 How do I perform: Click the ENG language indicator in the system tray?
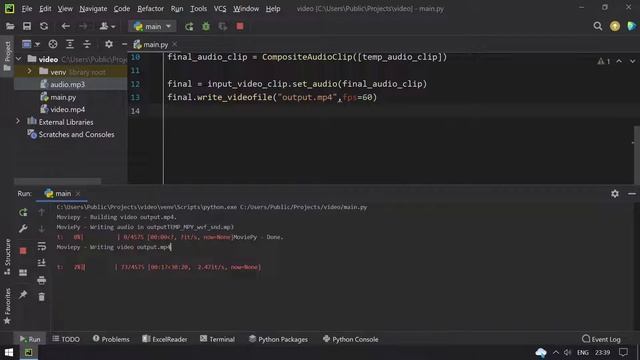pos(583,352)
